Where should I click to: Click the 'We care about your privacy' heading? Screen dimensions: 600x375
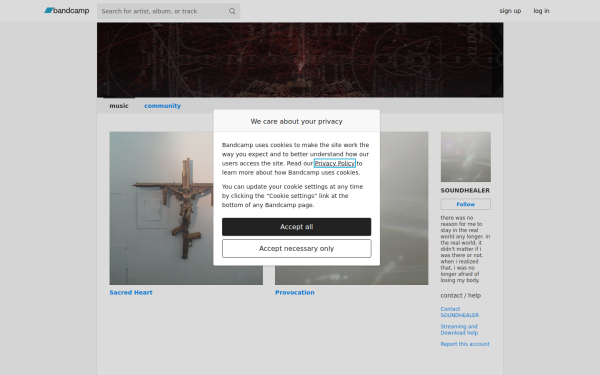pos(297,121)
